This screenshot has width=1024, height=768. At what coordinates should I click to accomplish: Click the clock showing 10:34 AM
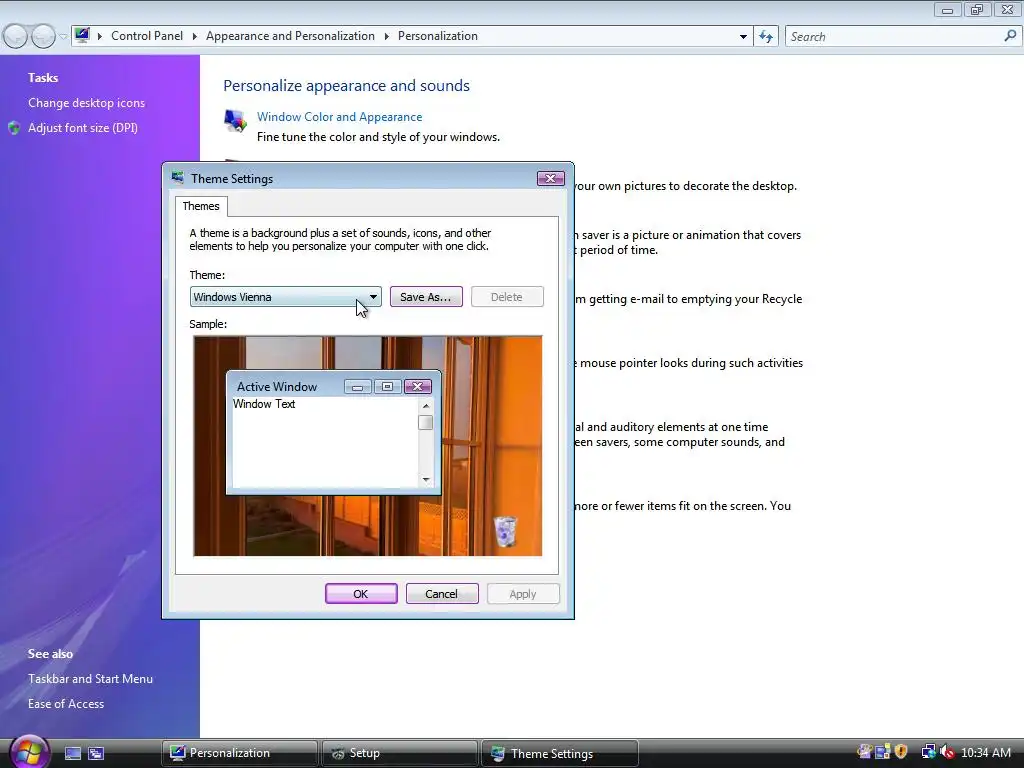986,753
